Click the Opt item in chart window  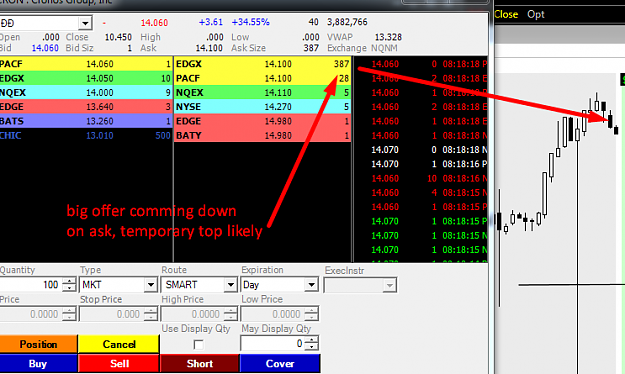click(536, 14)
